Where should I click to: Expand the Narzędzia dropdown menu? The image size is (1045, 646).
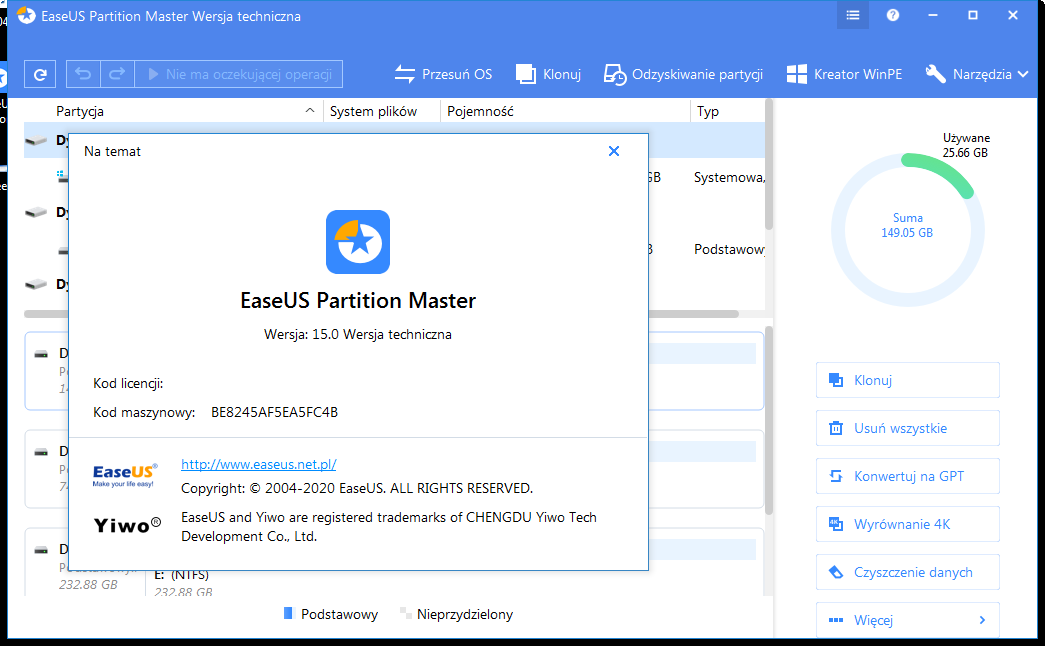977,74
